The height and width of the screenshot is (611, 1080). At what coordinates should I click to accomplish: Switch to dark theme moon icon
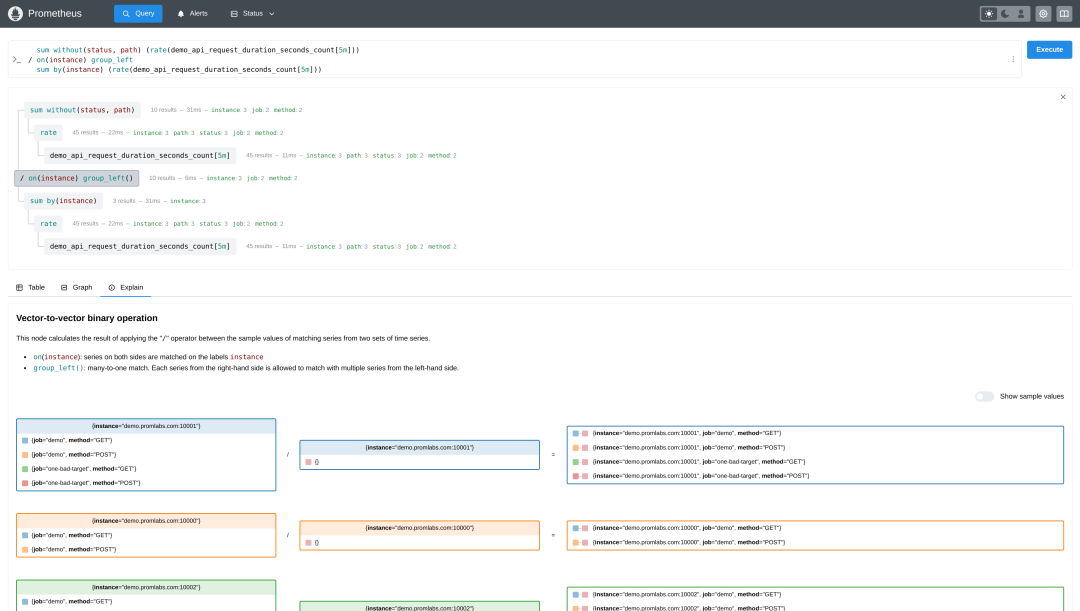pos(1005,14)
